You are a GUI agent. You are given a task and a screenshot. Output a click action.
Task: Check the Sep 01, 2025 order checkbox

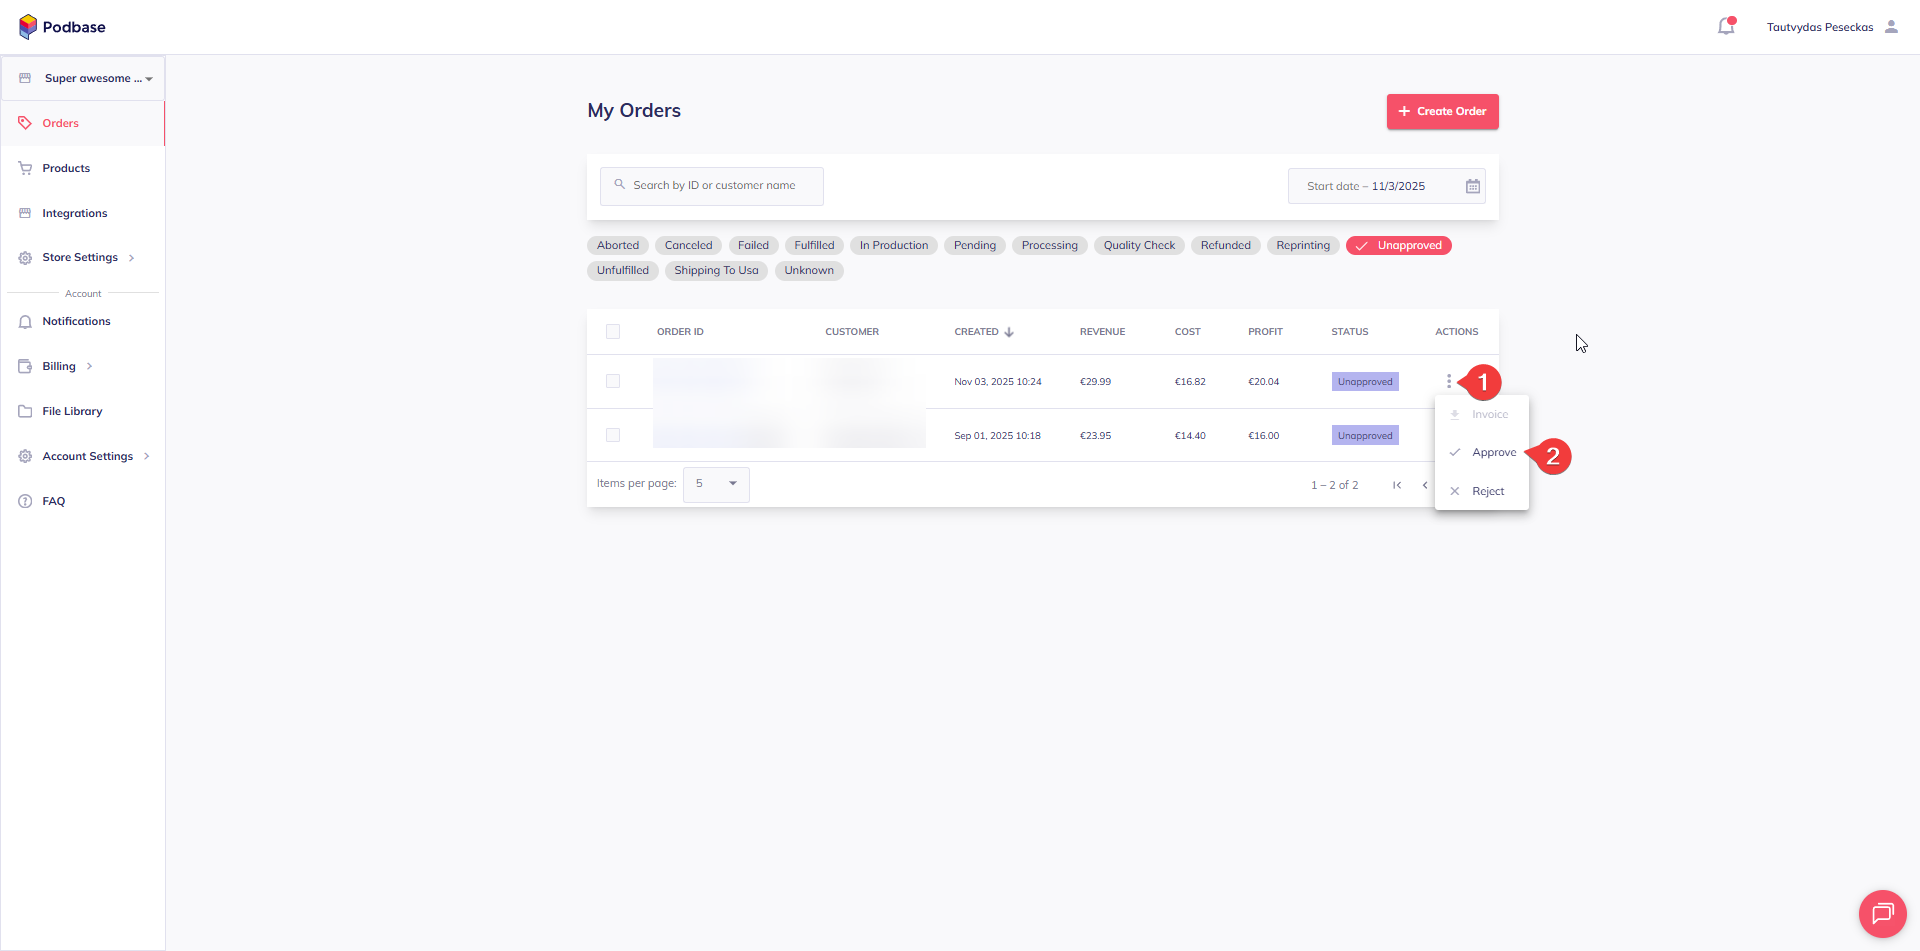[613, 435]
